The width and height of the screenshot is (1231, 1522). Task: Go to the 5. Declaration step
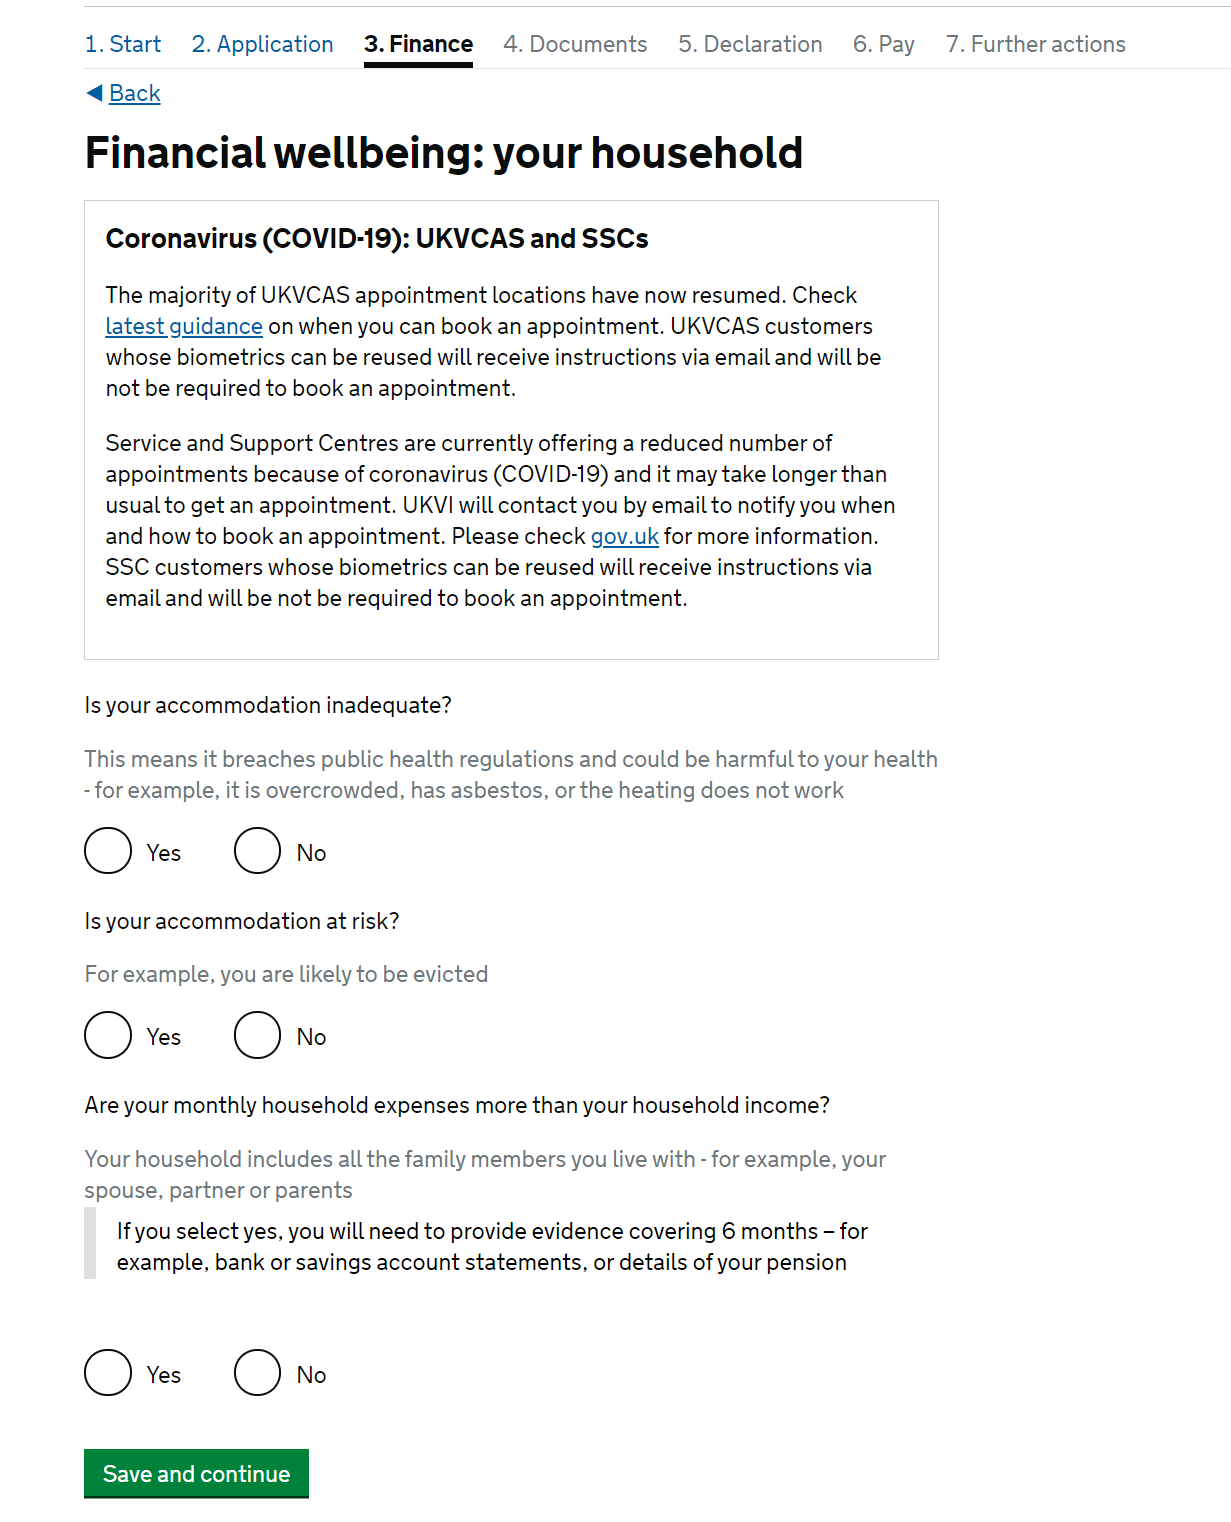click(x=750, y=44)
